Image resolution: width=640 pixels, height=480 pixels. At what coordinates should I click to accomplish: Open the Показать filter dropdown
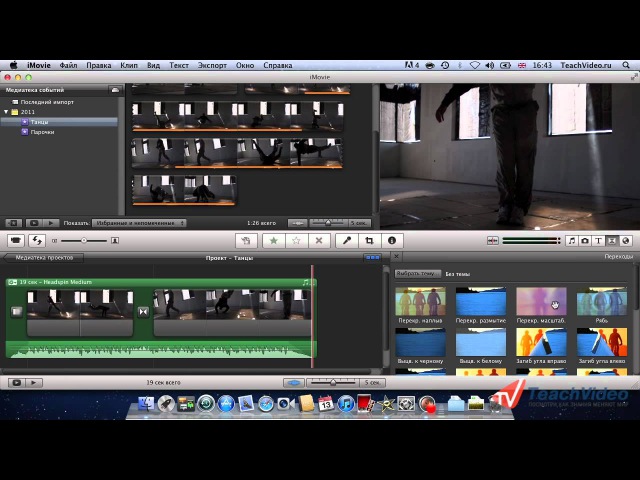pos(139,223)
